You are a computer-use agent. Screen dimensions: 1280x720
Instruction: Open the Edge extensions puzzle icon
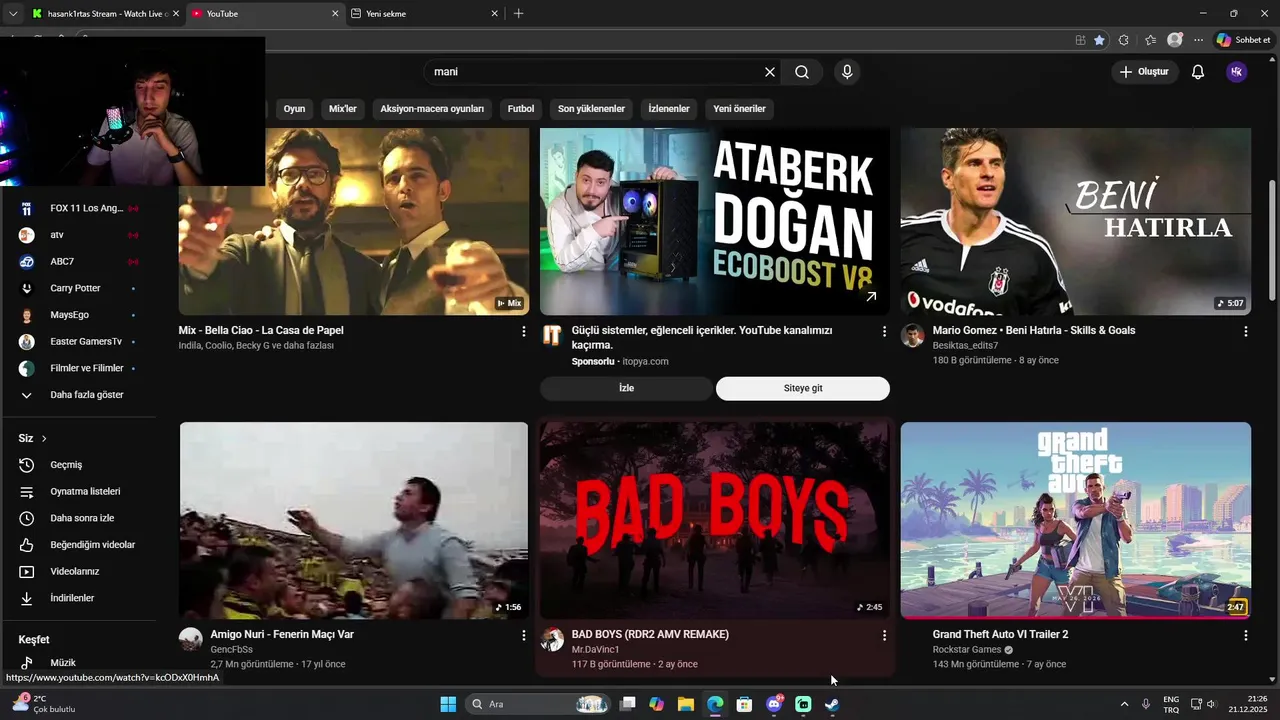click(1124, 40)
